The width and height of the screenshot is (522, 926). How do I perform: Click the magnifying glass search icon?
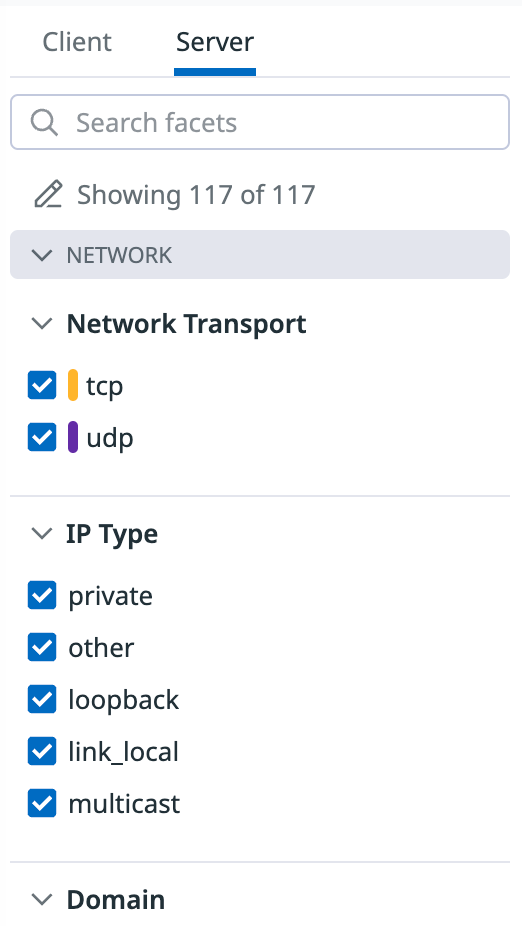coord(44,123)
